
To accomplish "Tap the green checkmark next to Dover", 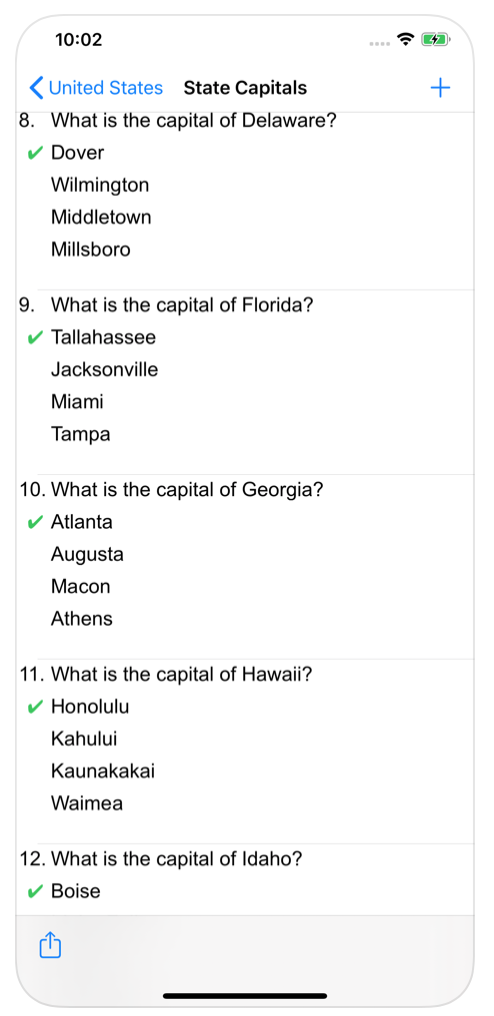I will (x=34, y=154).
